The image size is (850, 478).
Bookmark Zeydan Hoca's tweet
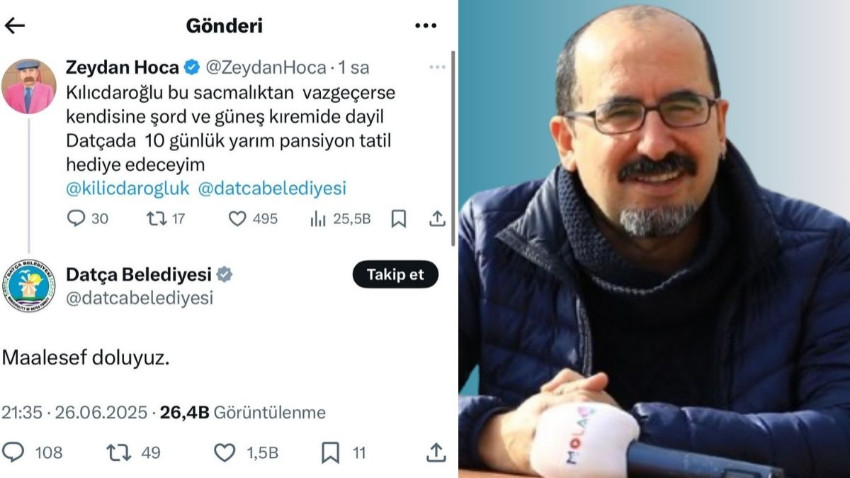pyautogui.click(x=398, y=219)
